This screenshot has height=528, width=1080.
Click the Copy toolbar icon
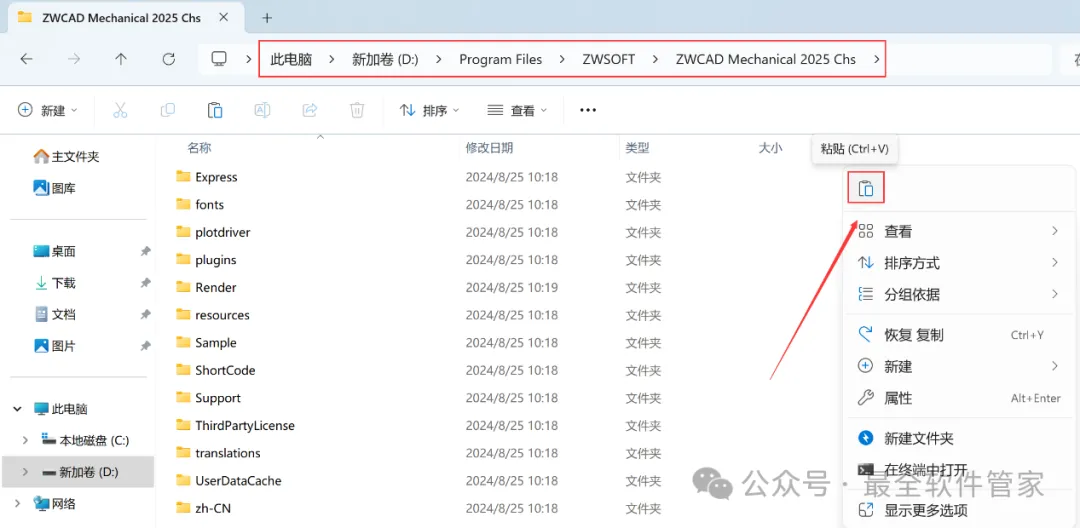click(x=167, y=110)
